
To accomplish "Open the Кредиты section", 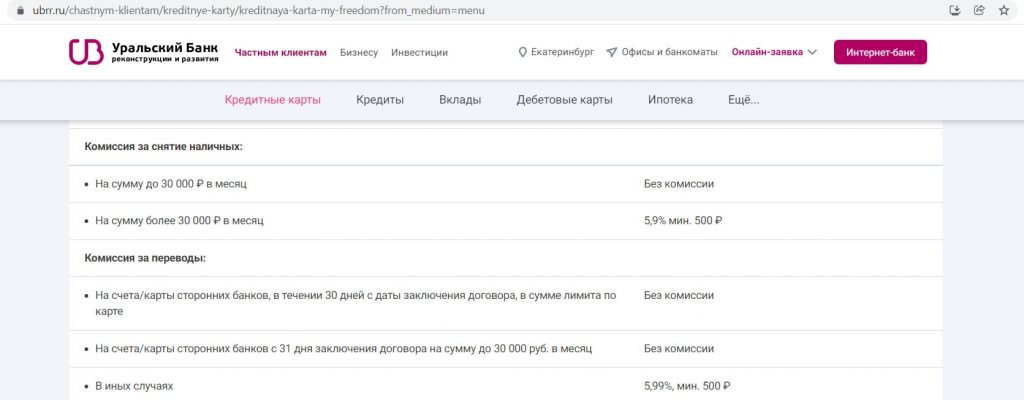I will coord(380,100).
